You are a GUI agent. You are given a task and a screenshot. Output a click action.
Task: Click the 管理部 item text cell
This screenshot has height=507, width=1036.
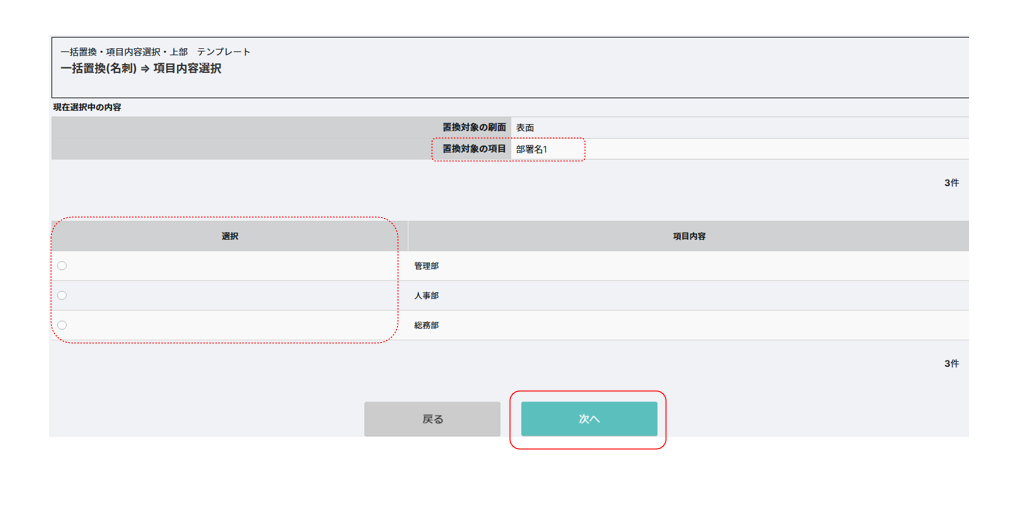[x=688, y=266]
